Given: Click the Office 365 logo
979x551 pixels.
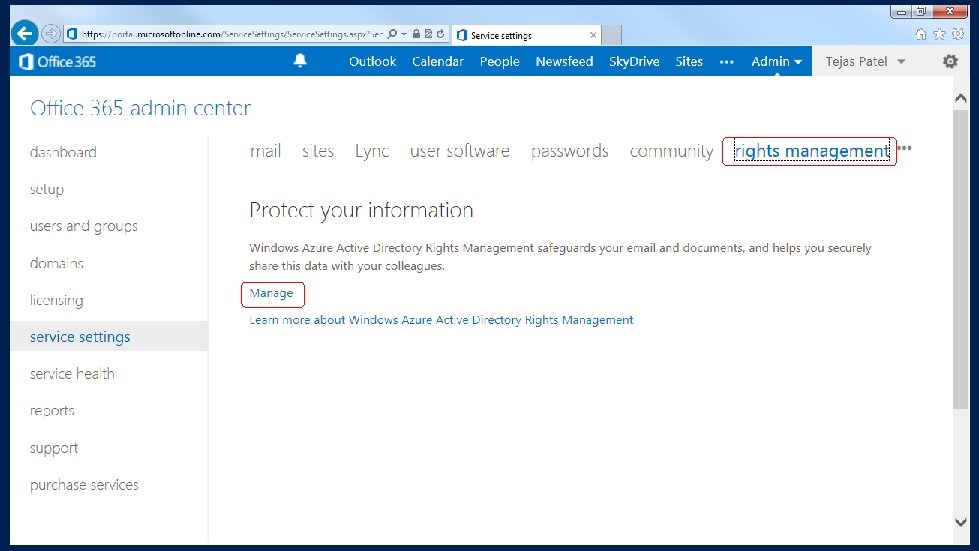Looking at the screenshot, I should (57, 61).
